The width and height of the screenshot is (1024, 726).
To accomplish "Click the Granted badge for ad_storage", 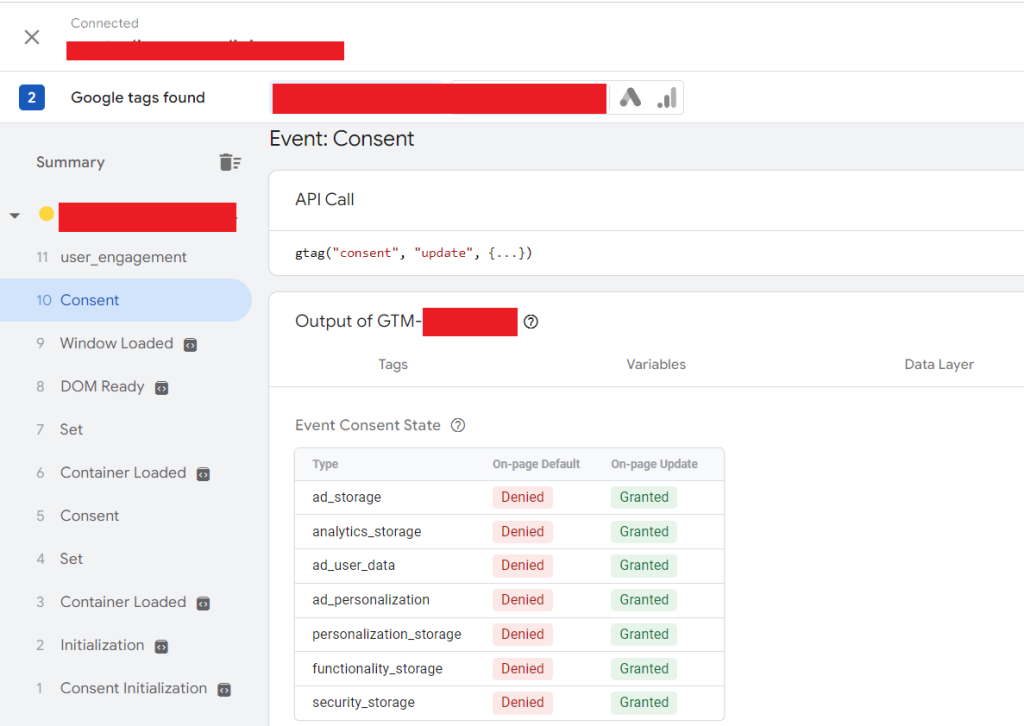I will coord(644,497).
